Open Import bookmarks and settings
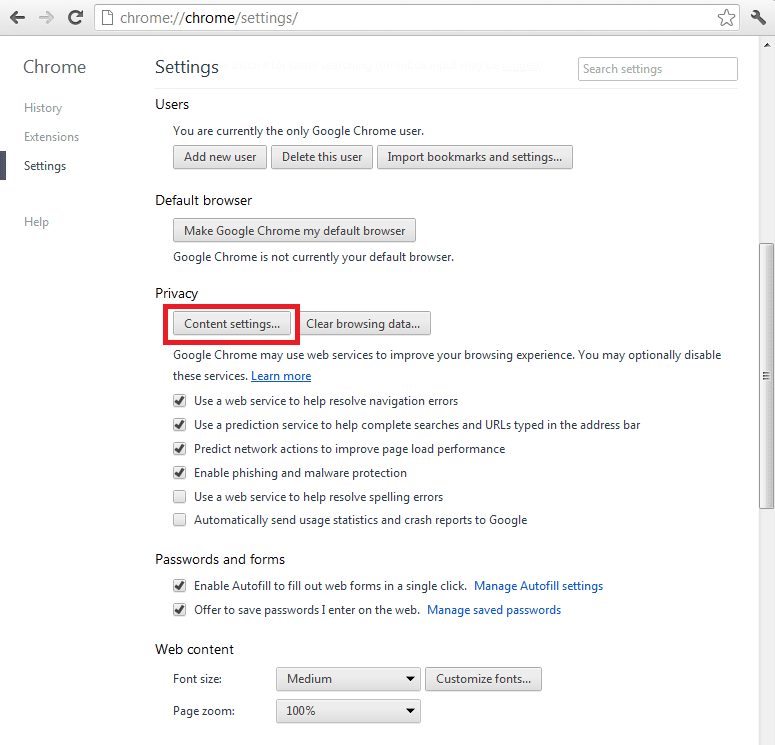 [x=474, y=157]
